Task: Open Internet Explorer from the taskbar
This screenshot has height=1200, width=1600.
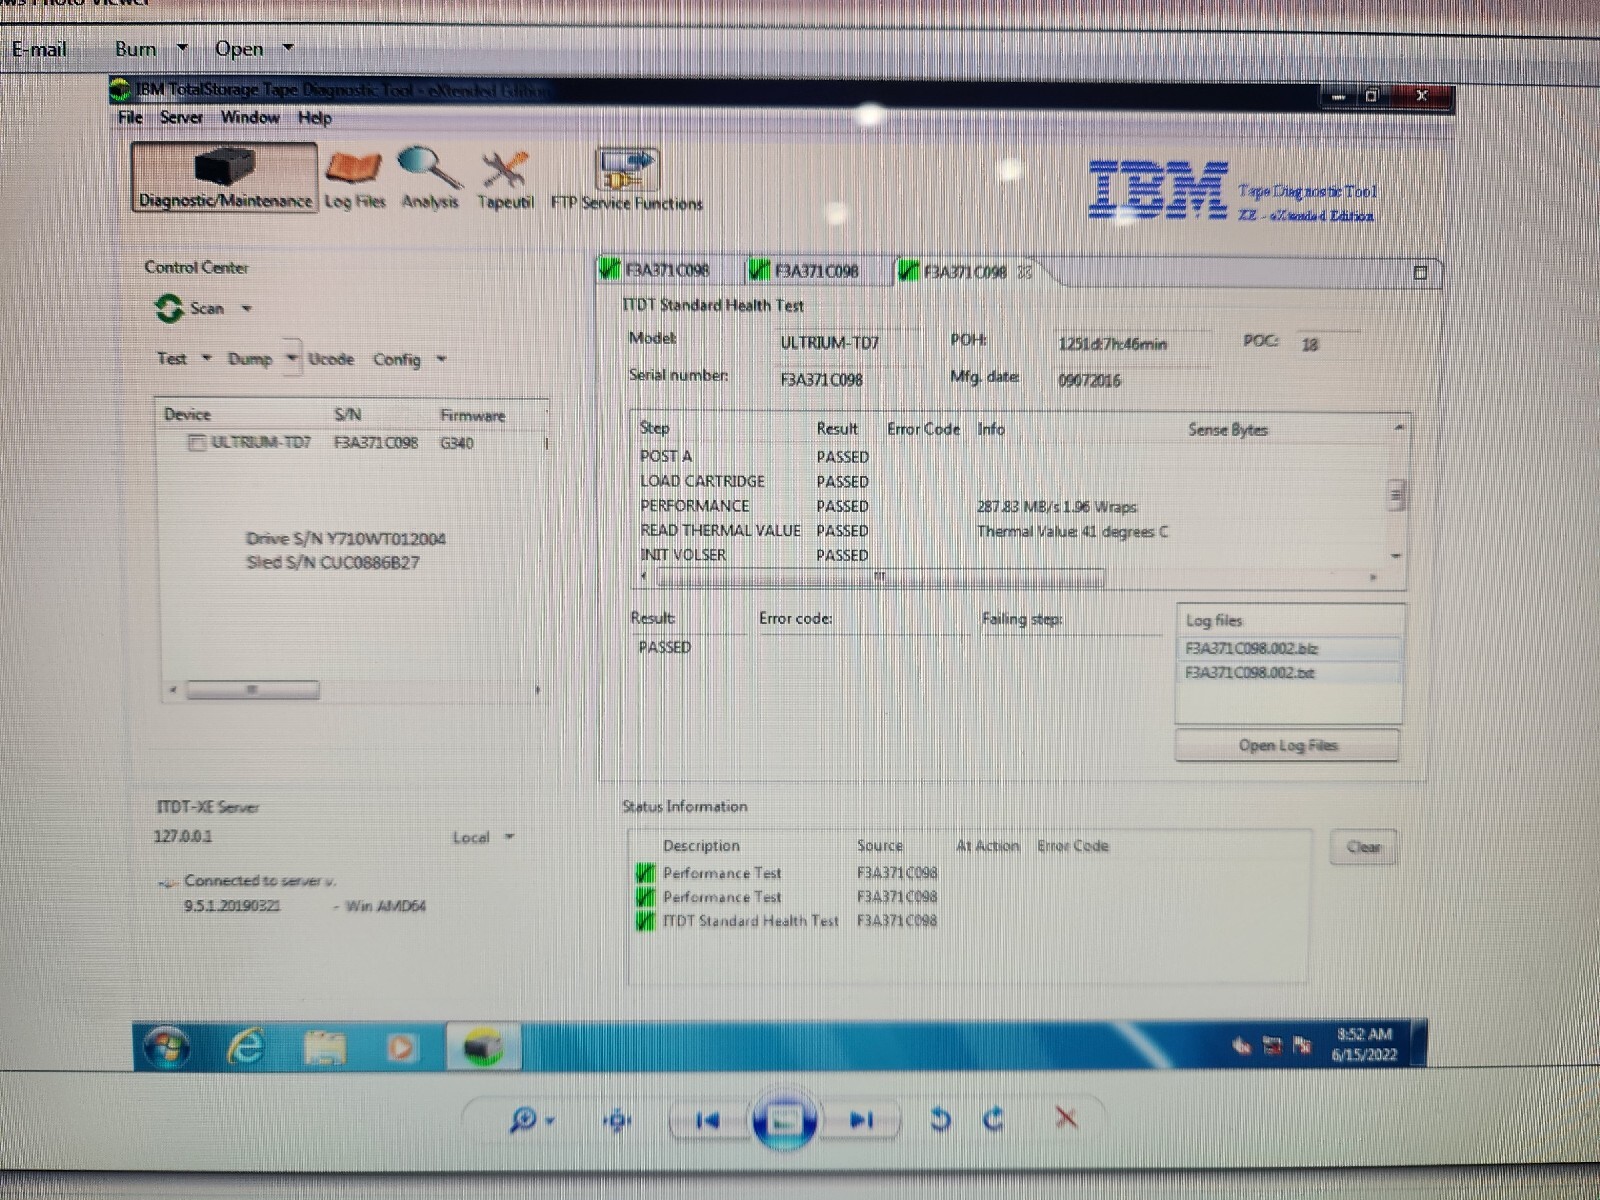Action: [x=245, y=1047]
